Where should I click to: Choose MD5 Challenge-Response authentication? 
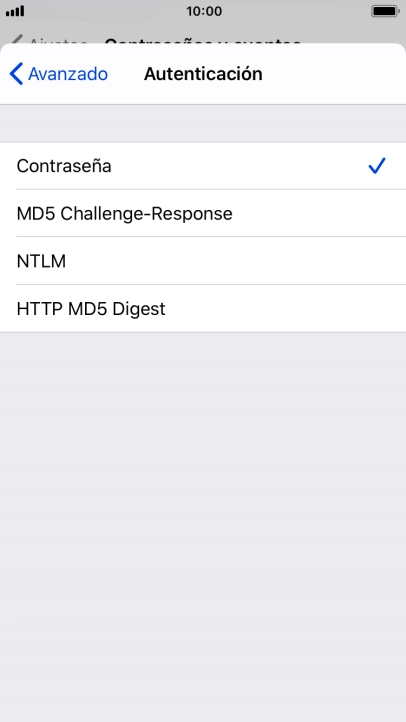tap(203, 213)
